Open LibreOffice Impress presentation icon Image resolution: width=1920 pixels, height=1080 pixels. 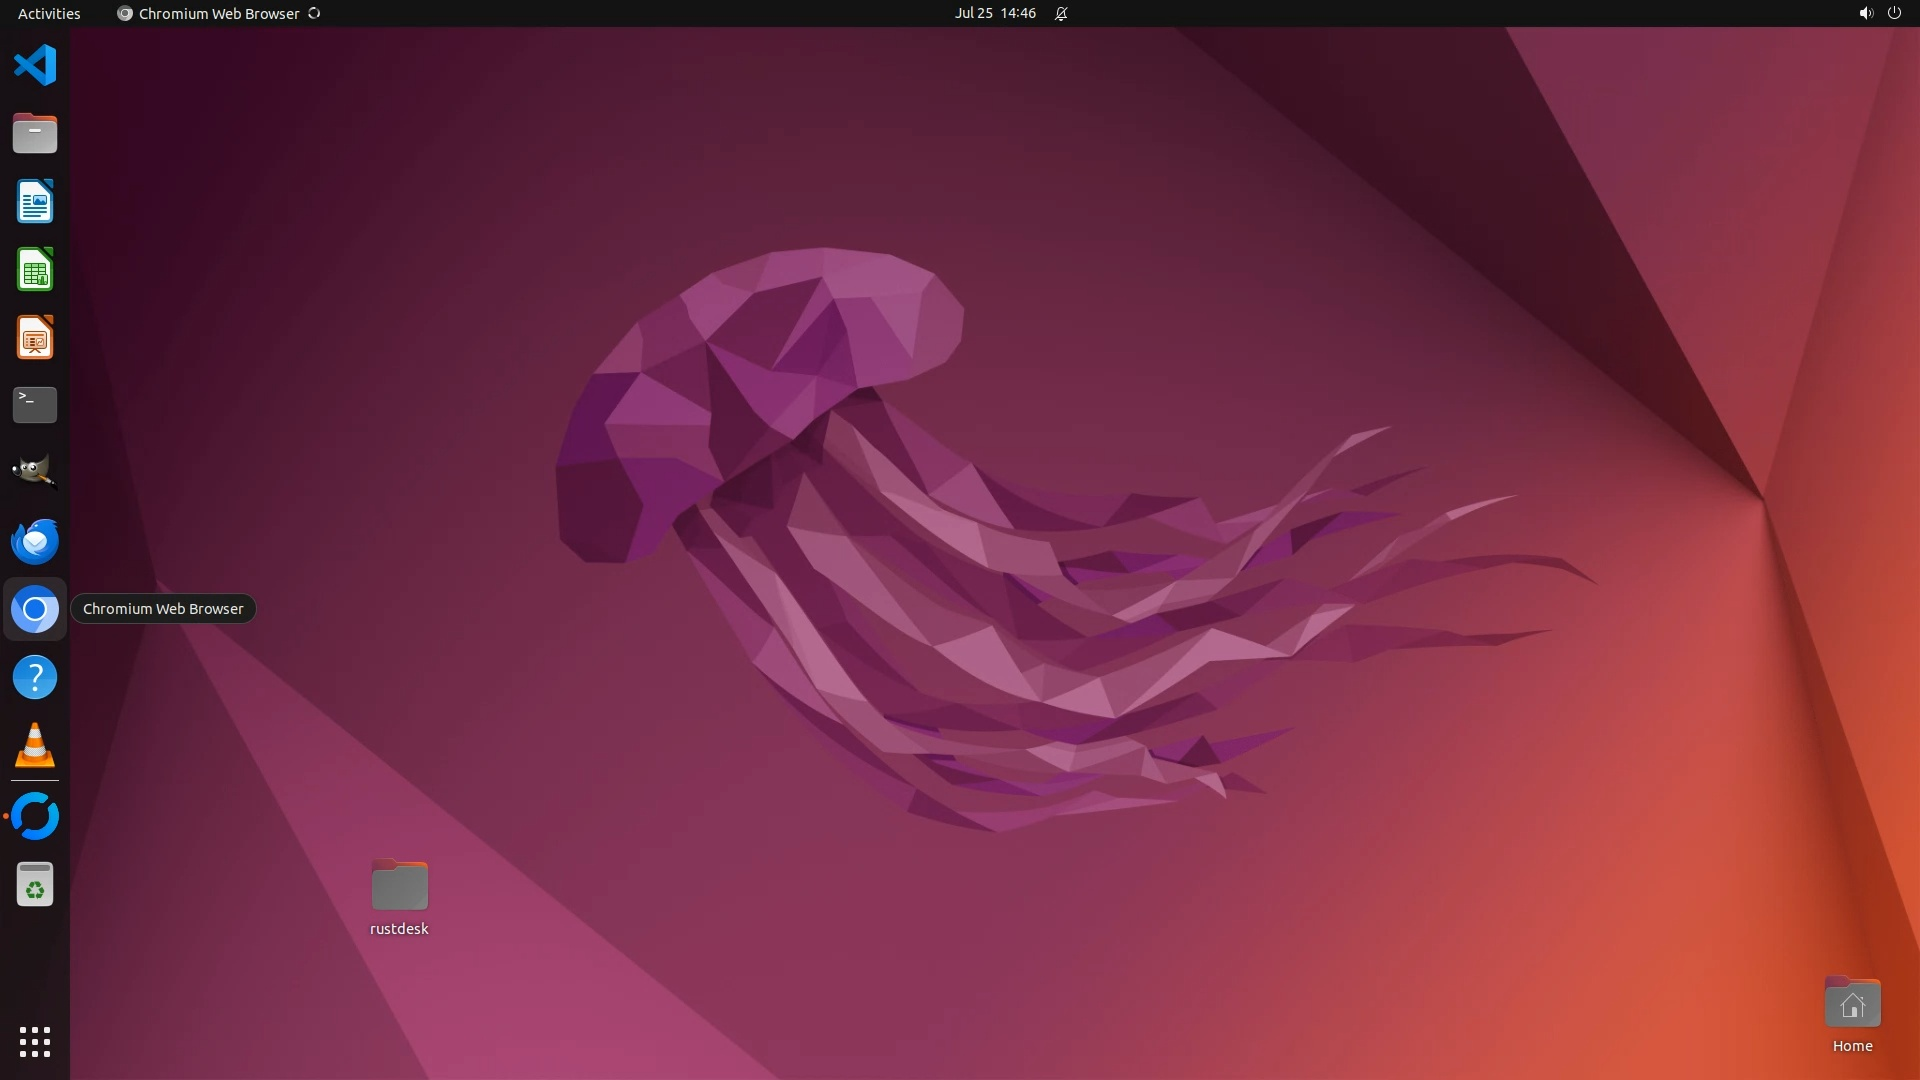pyautogui.click(x=35, y=338)
